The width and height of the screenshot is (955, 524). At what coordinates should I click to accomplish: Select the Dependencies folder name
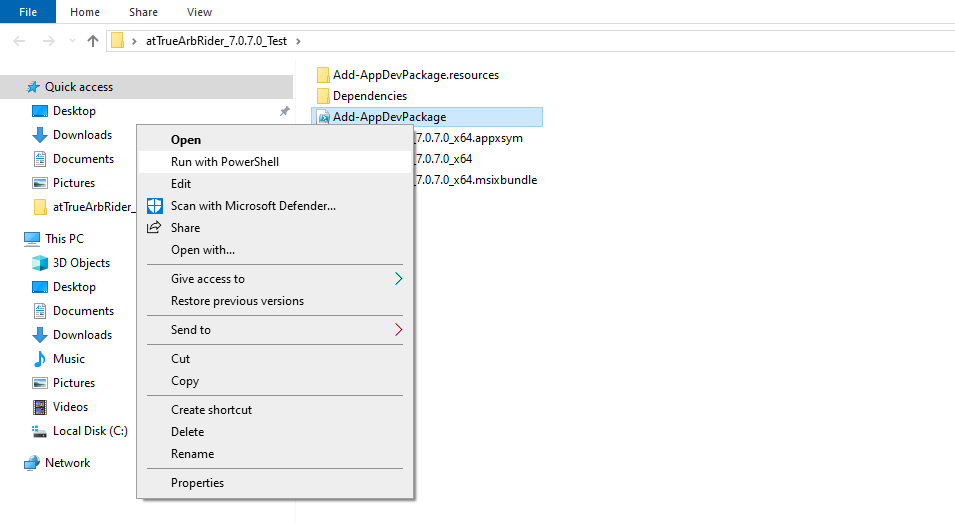370,96
